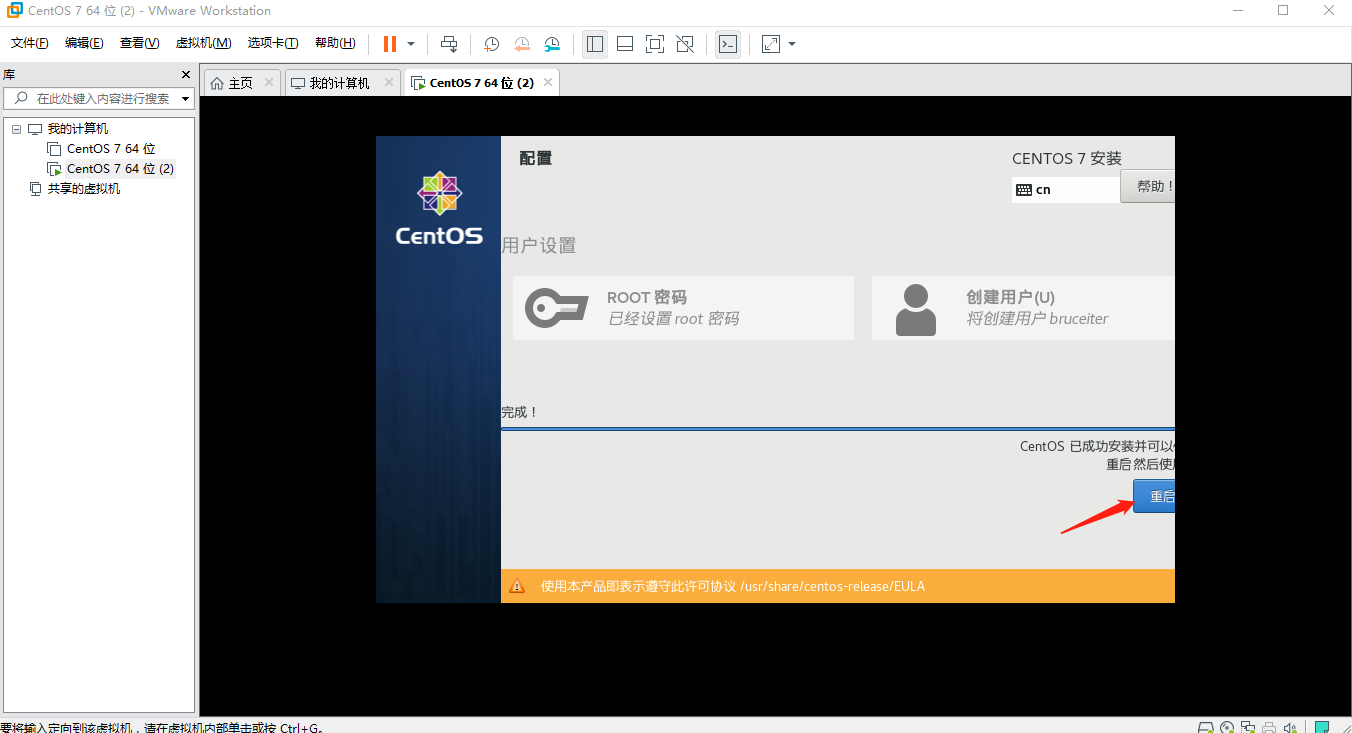Open the 文件(F) menu
Image resolution: width=1352 pixels, height=733 pixels.
pyautogui.click(x=30, y=43)
